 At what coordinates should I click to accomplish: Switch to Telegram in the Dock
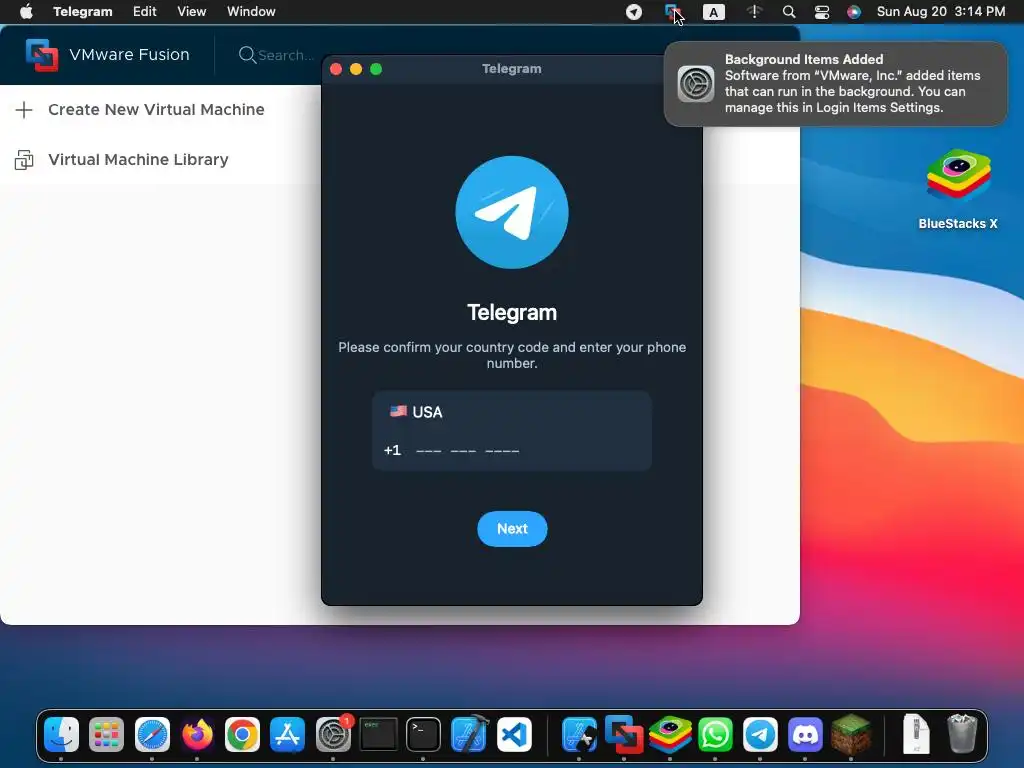pyautogui.click(x=760, y=735)
